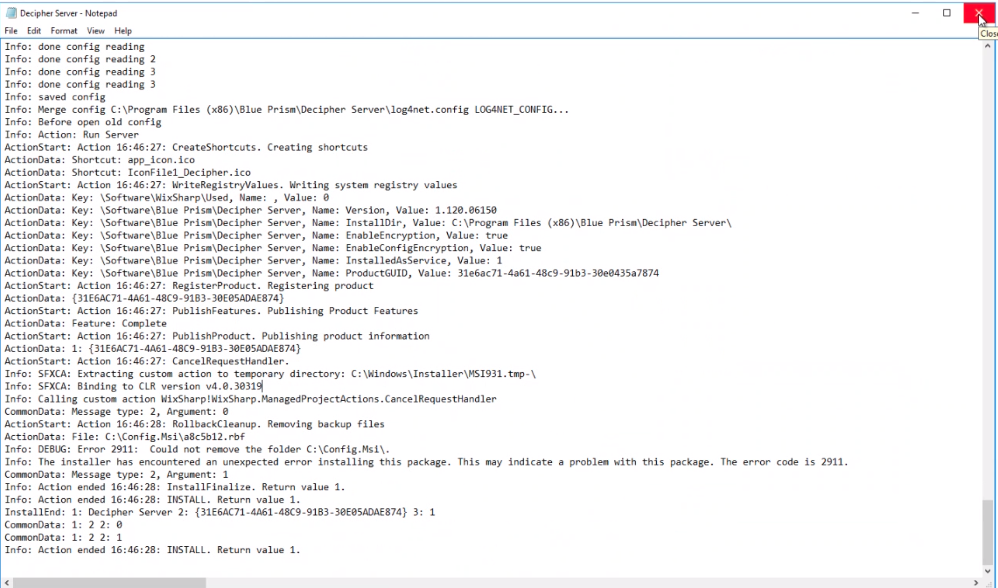
Task: Open the Format menu
Action: (64, 31)
